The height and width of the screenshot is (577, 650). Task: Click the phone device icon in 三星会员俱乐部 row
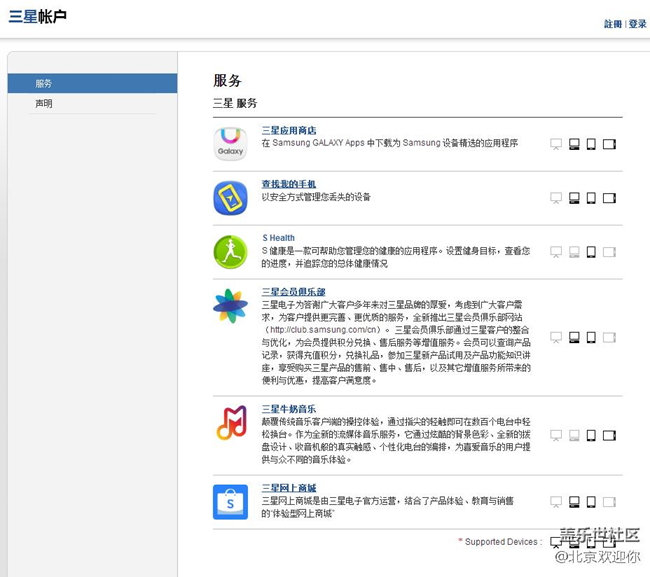tap(592, 337)
